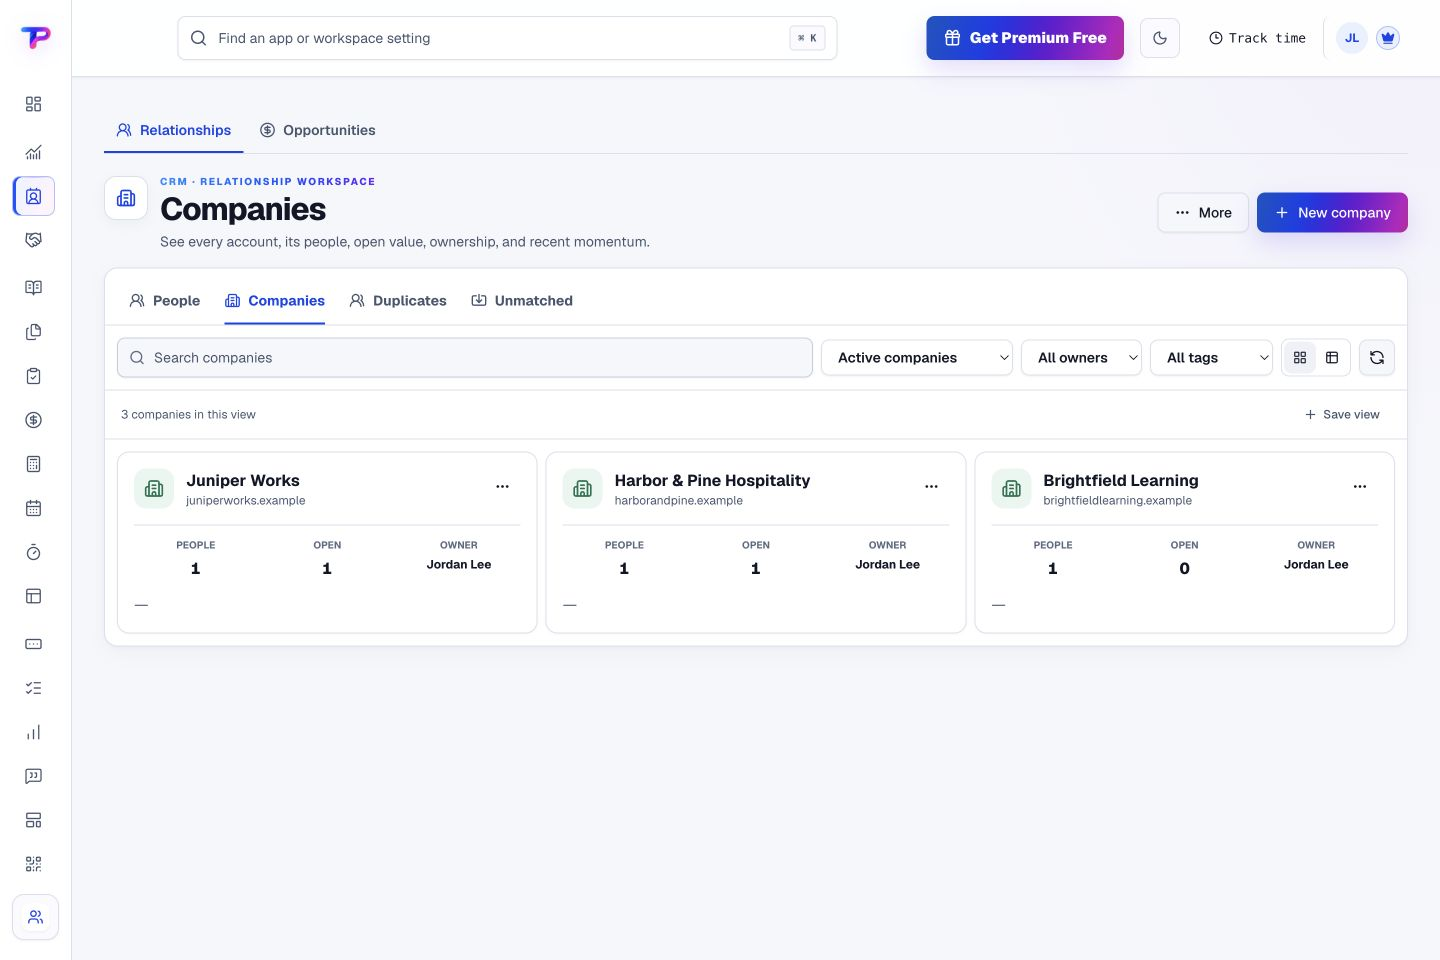
Task: Open the JL user avatar
Action: 1352,38
